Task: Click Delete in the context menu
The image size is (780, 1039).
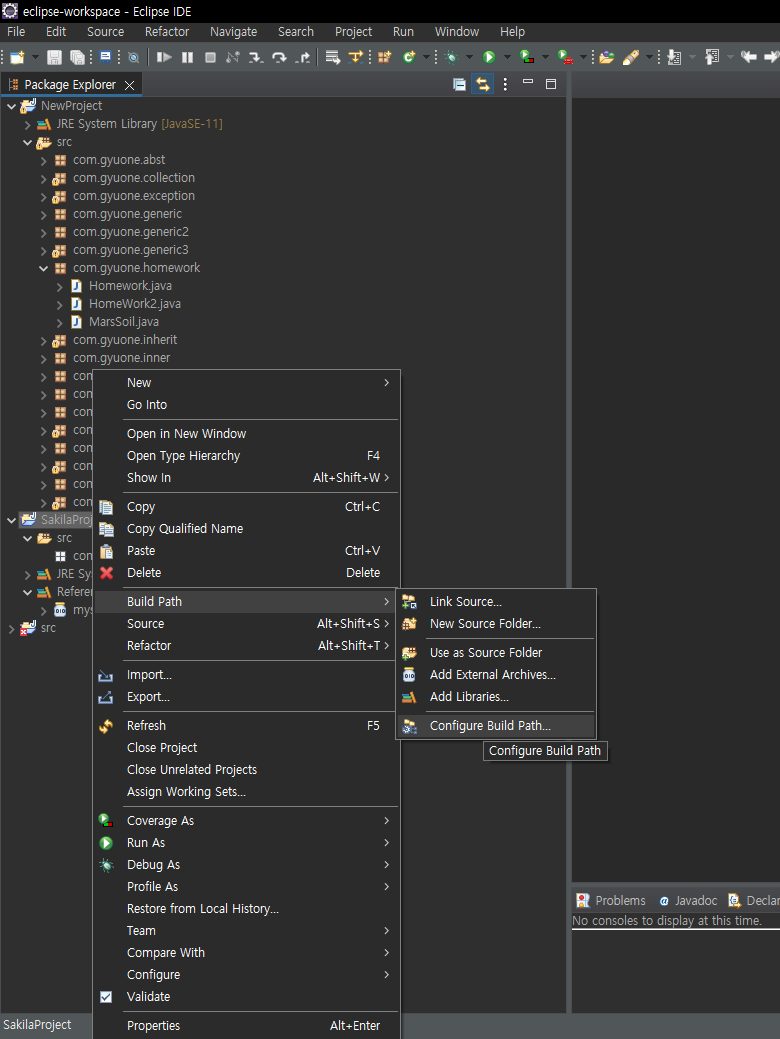Action: pyautogui.click(x=247, y=573)
